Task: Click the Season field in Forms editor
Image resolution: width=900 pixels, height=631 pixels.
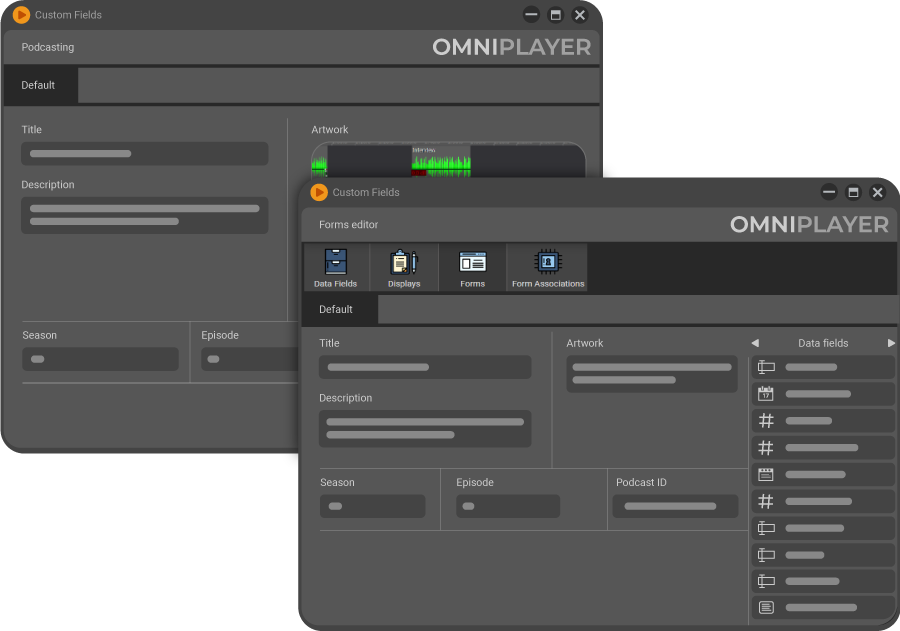Action: click(373, 506)
